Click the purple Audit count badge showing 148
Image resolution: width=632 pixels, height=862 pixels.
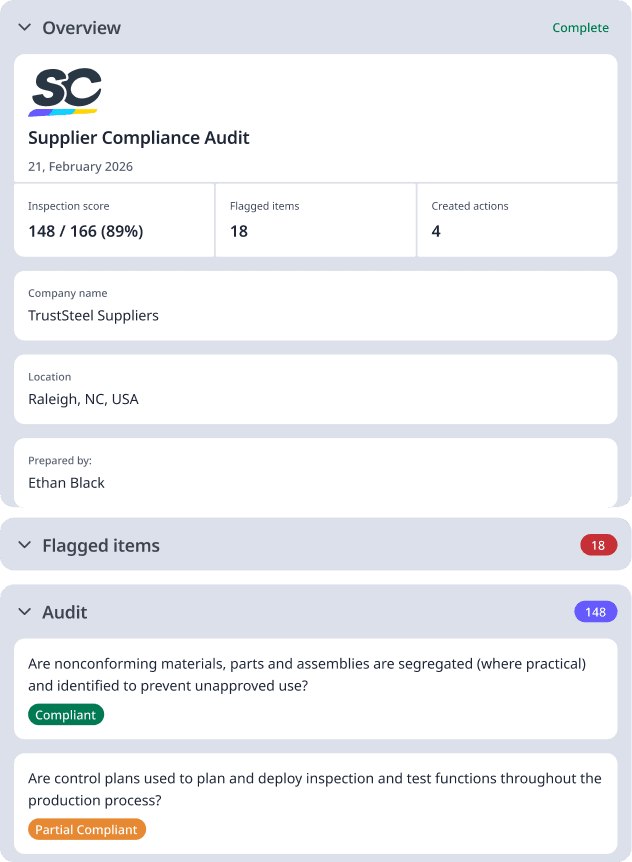pyautogui.click(x=596, y=611)
